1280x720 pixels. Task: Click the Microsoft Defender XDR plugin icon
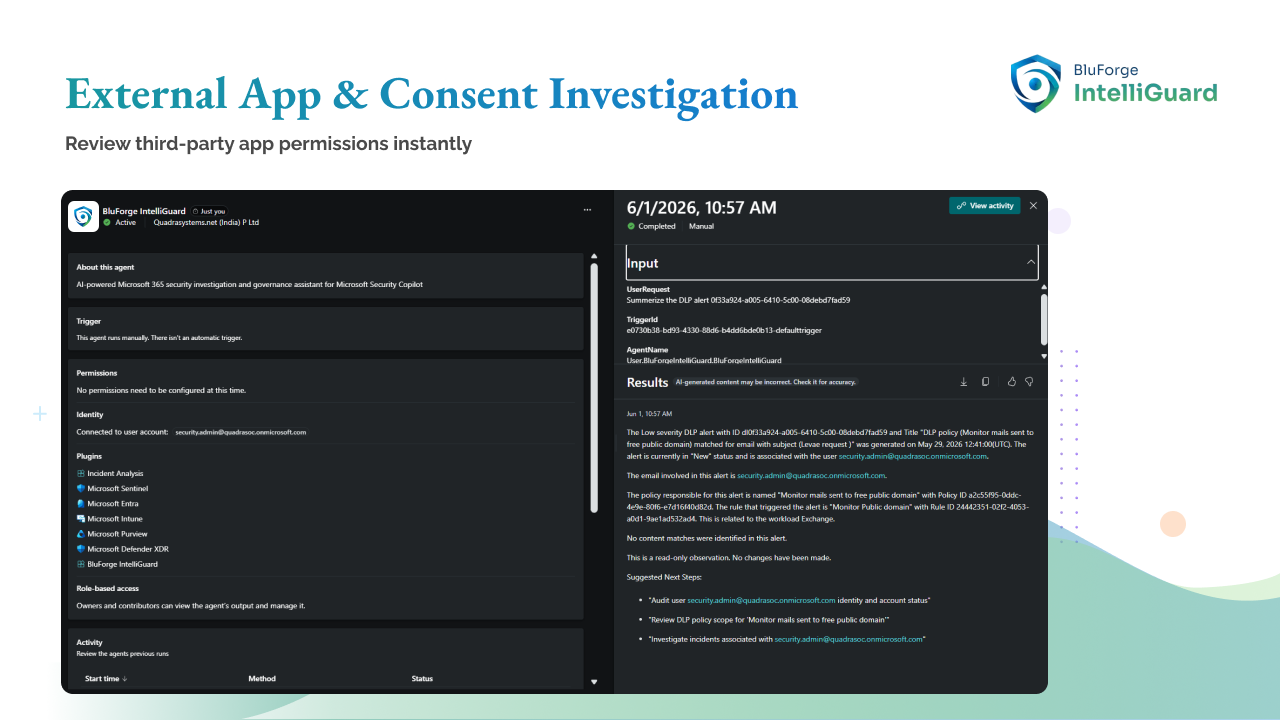pyautogui.click(x=81, y=549)
